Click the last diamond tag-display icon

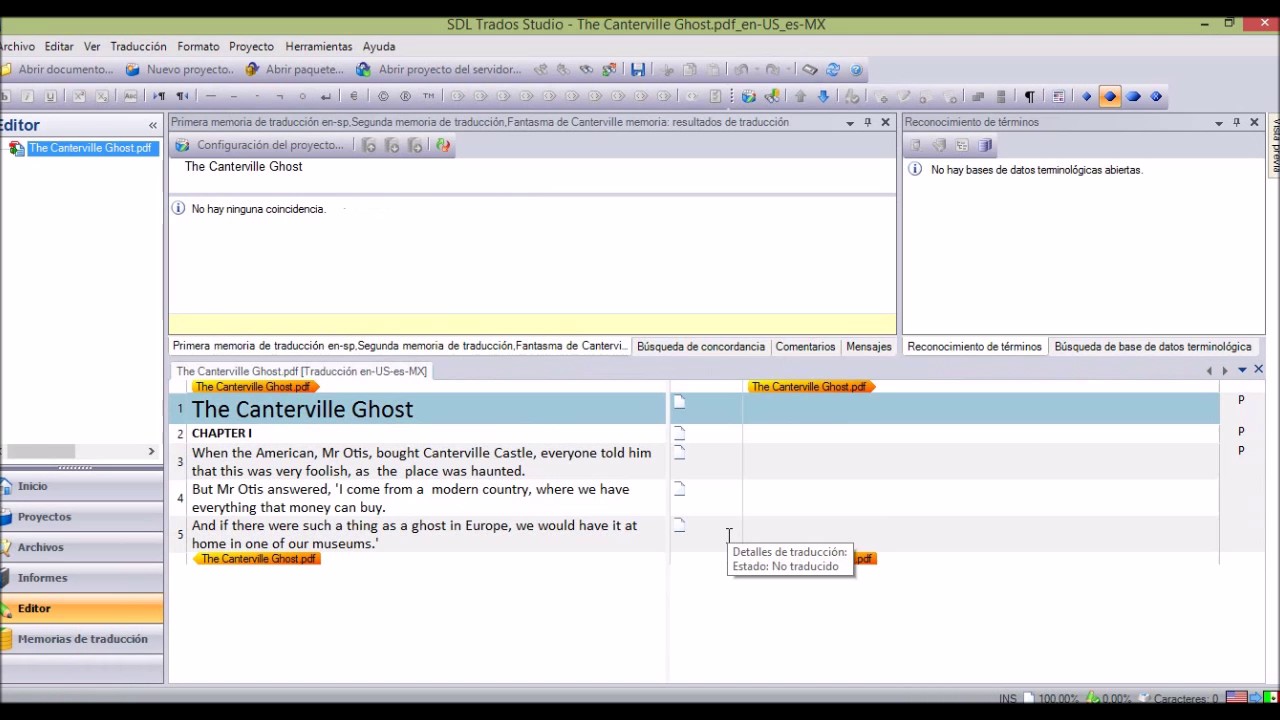[x=1157, y=97]
